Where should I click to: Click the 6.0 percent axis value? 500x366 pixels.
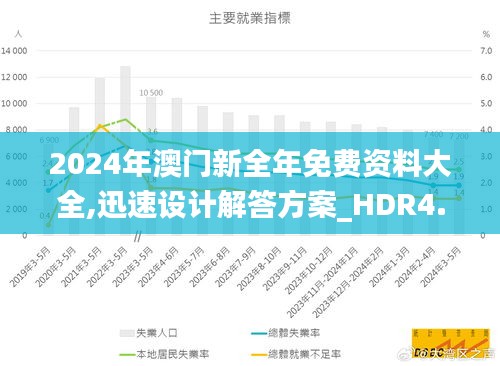point(486,77)
